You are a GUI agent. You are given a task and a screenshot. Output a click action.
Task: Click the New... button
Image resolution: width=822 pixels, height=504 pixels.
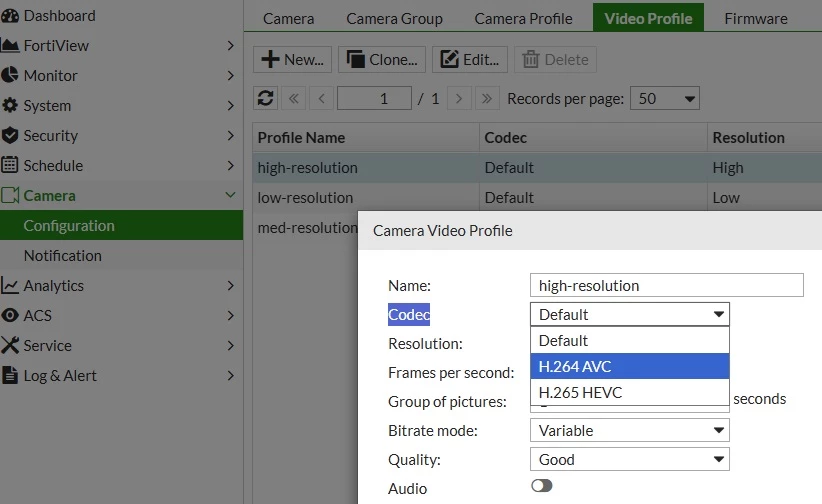[293, 59]
